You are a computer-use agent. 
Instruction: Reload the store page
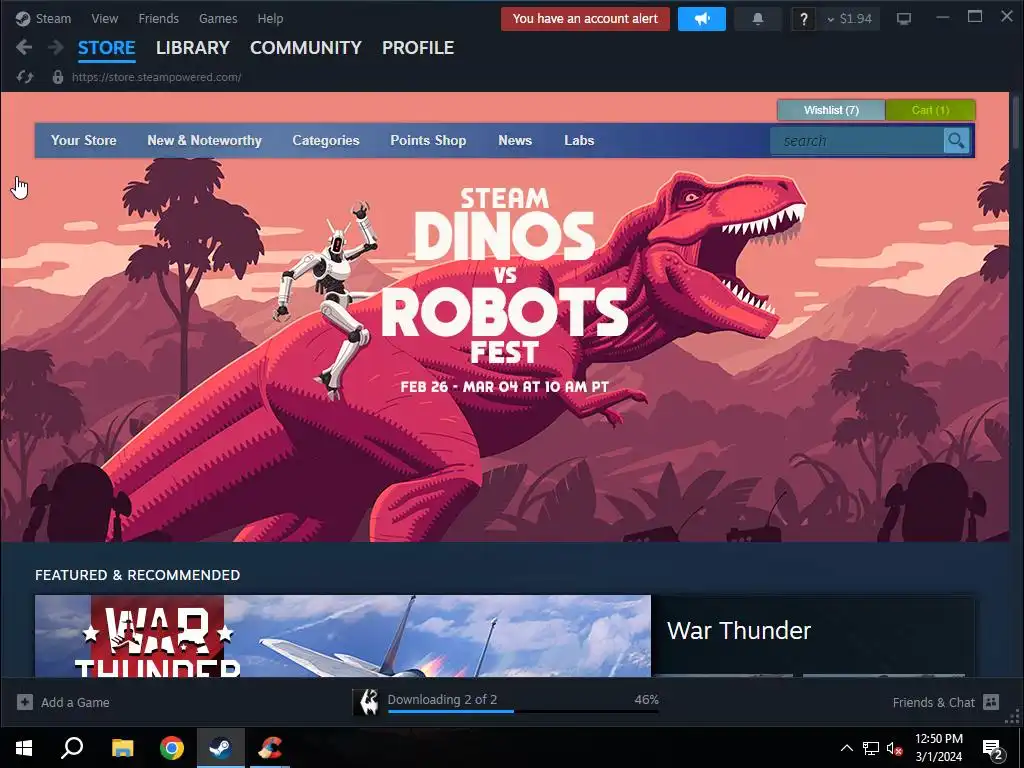point(25,77)
